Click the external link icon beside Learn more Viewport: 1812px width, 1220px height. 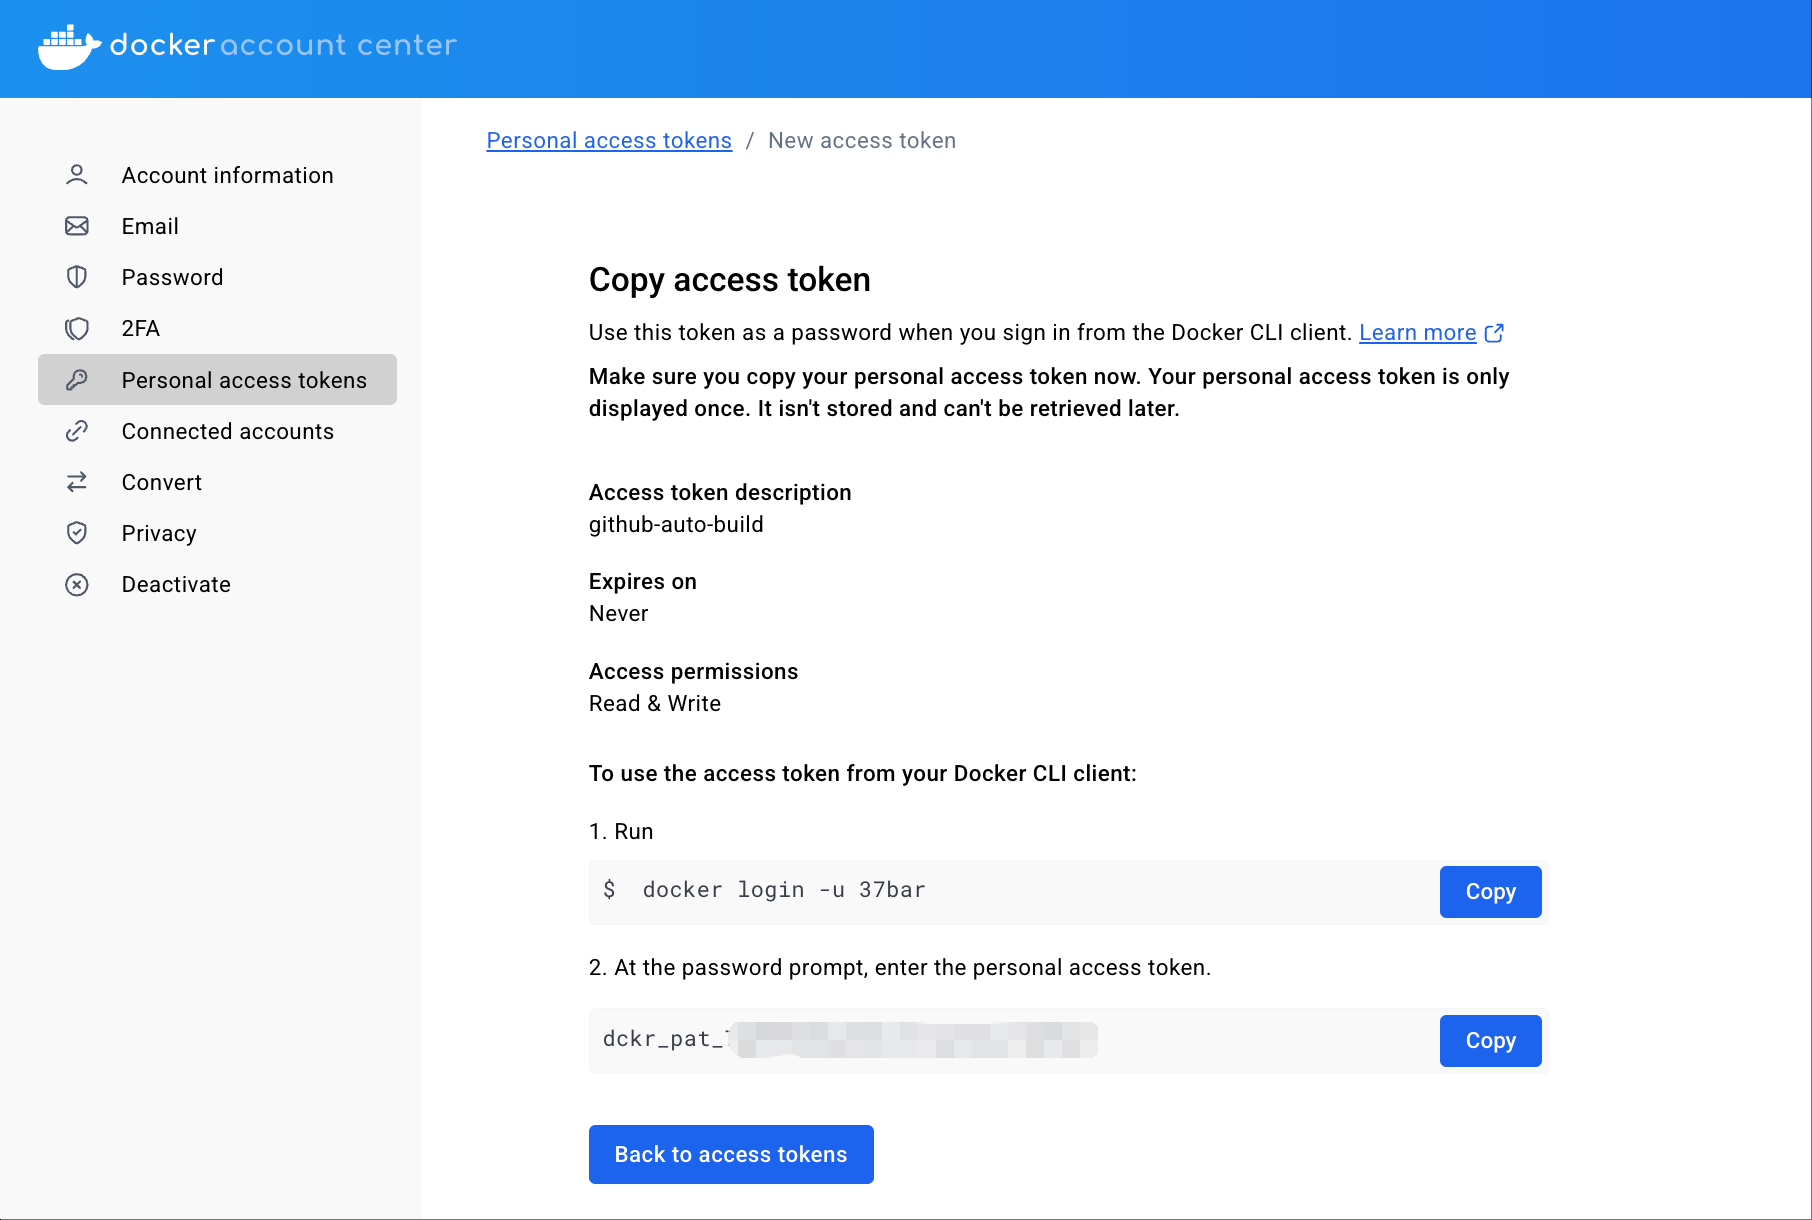[1494, 333]
